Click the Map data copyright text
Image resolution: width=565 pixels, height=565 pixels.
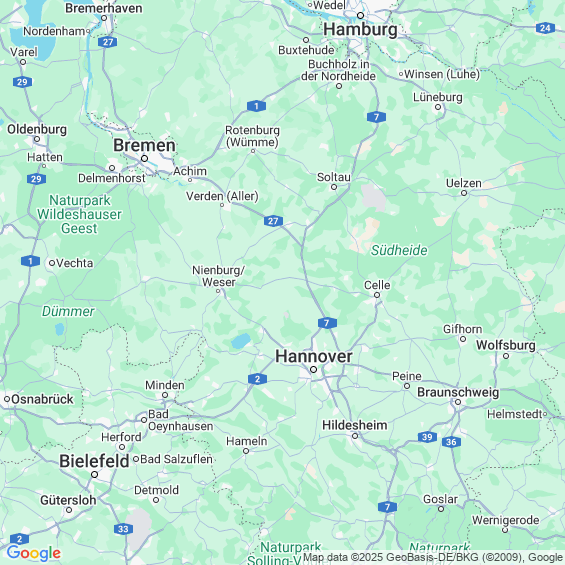(x=433, y=557)
